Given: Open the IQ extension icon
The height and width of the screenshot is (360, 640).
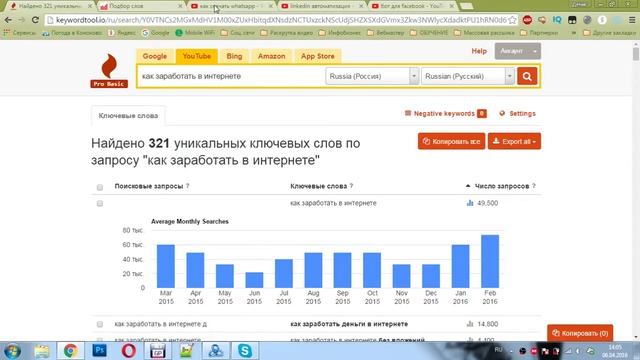Looking at the screenshot, I should point(557,20).
